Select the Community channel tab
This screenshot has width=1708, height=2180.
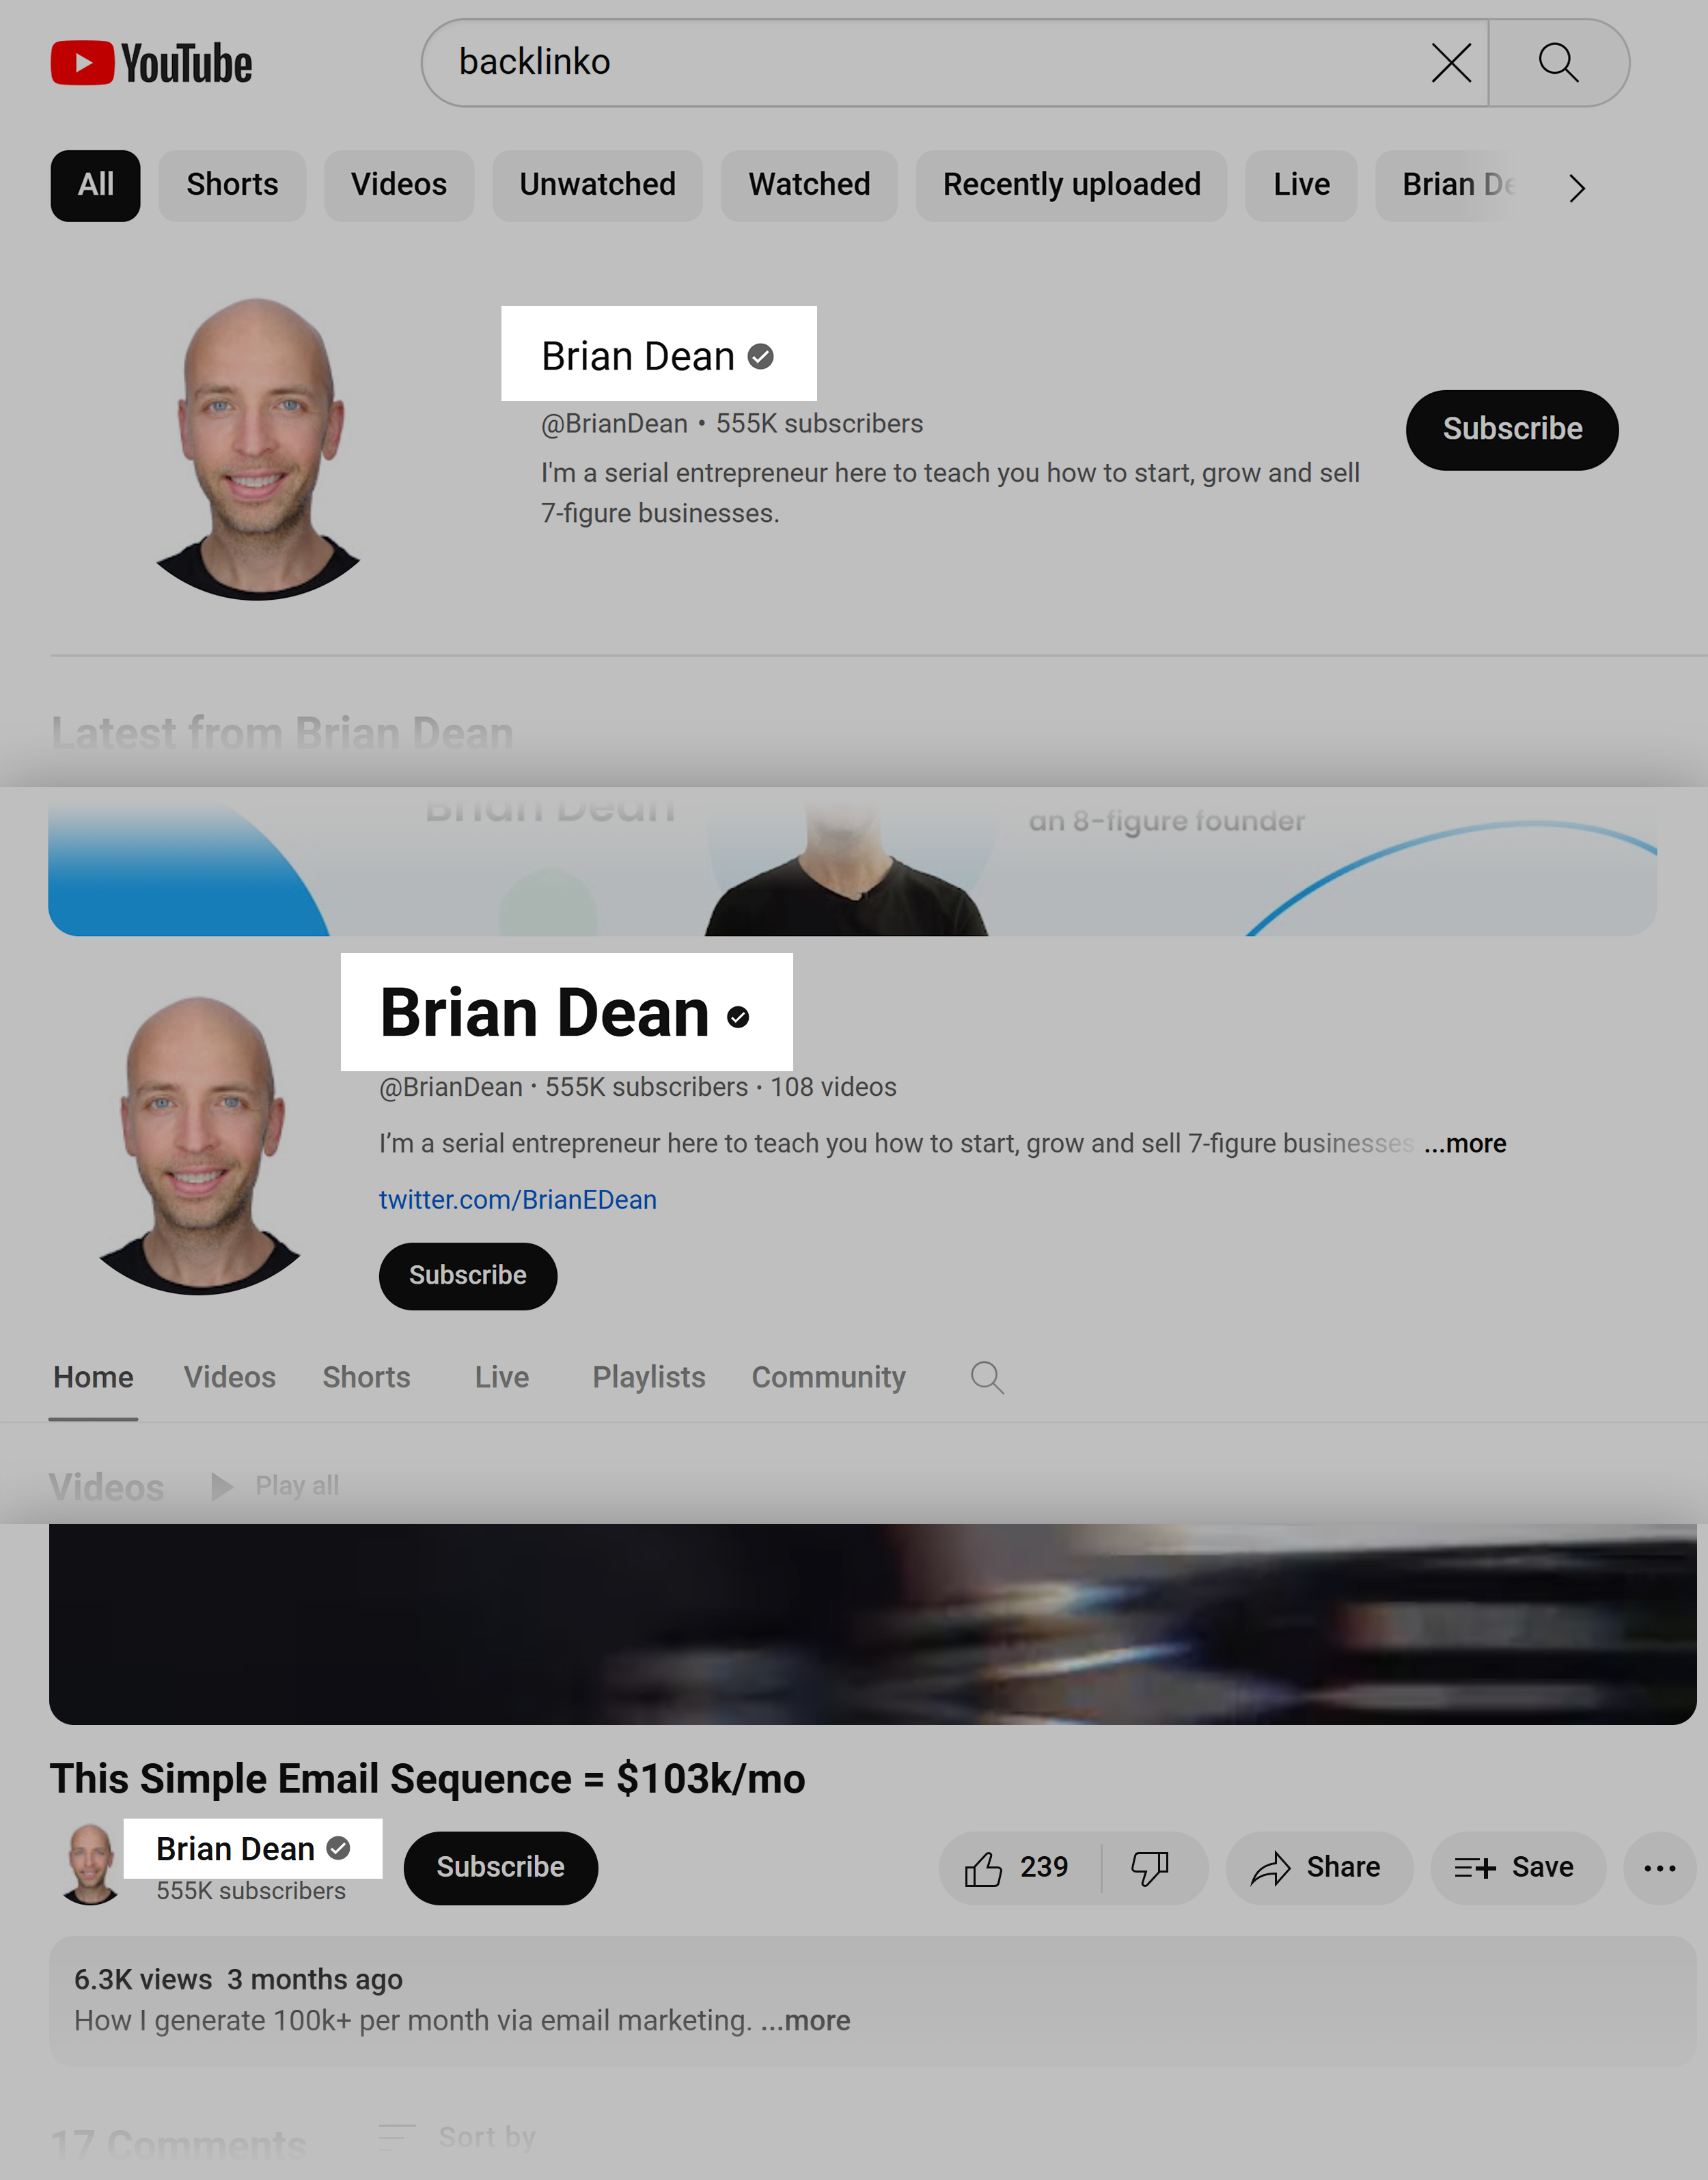(x=827, y=1377)
